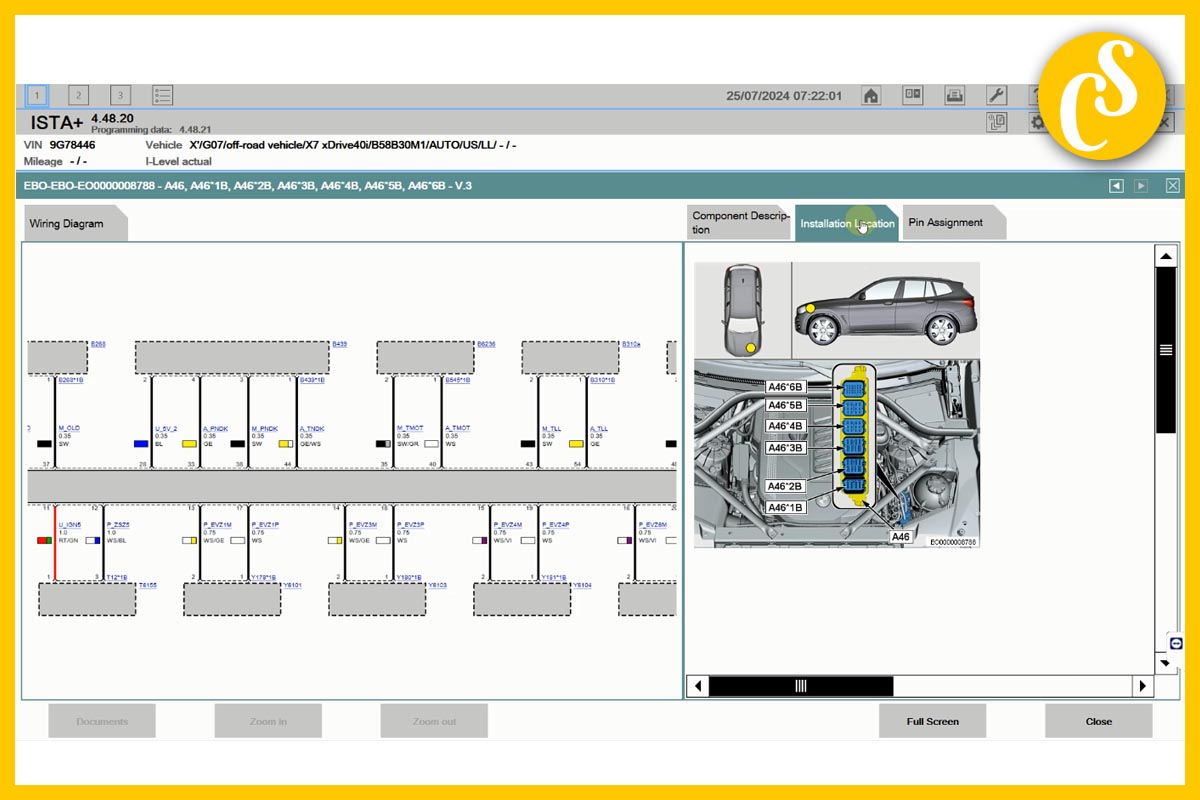The width and height of the screenshot is (1200, 800).
Task: Close the wiring diagram with the Close button
Action: pos(1098,720)
